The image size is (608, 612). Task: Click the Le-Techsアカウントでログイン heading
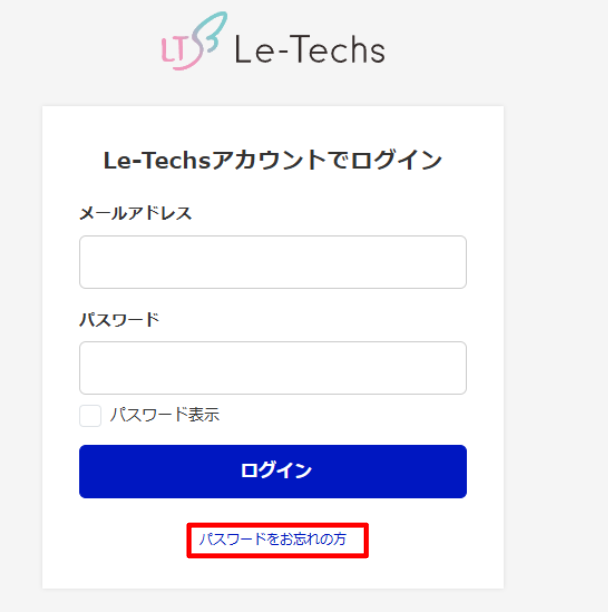(273, 160)
